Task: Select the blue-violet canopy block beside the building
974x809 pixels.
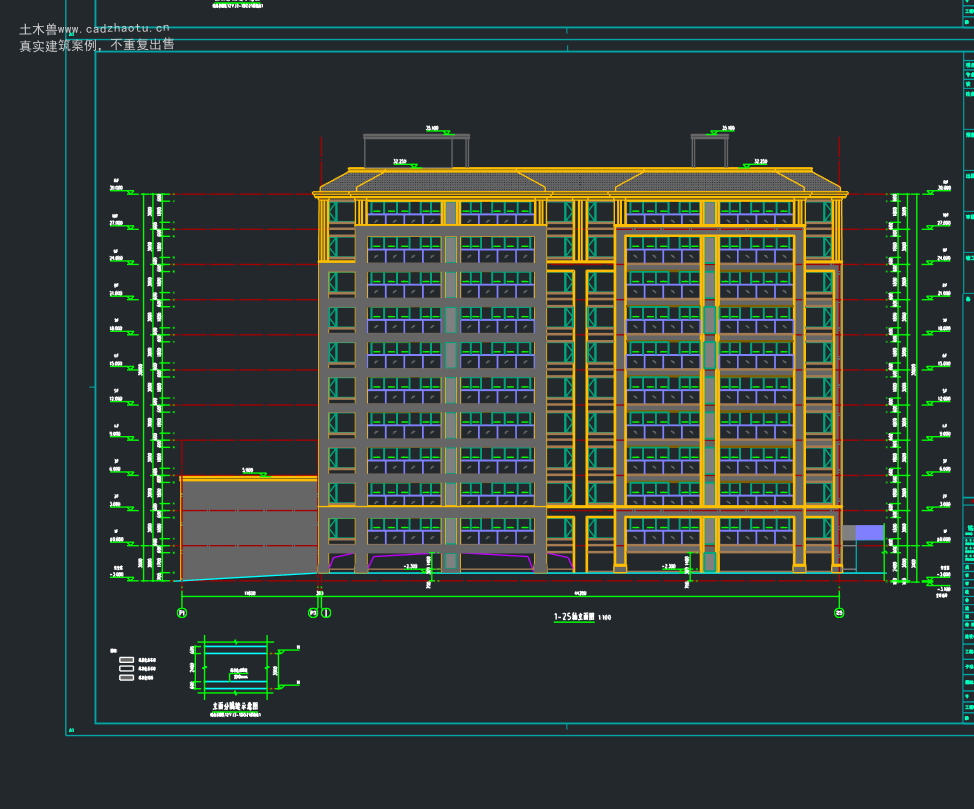Action: coord(870,532)
